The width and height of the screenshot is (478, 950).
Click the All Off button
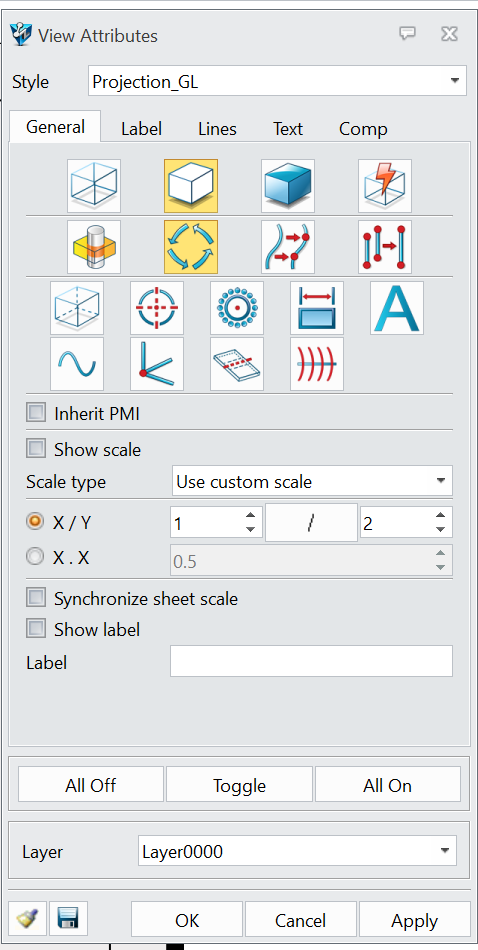(x=91, y=785)
